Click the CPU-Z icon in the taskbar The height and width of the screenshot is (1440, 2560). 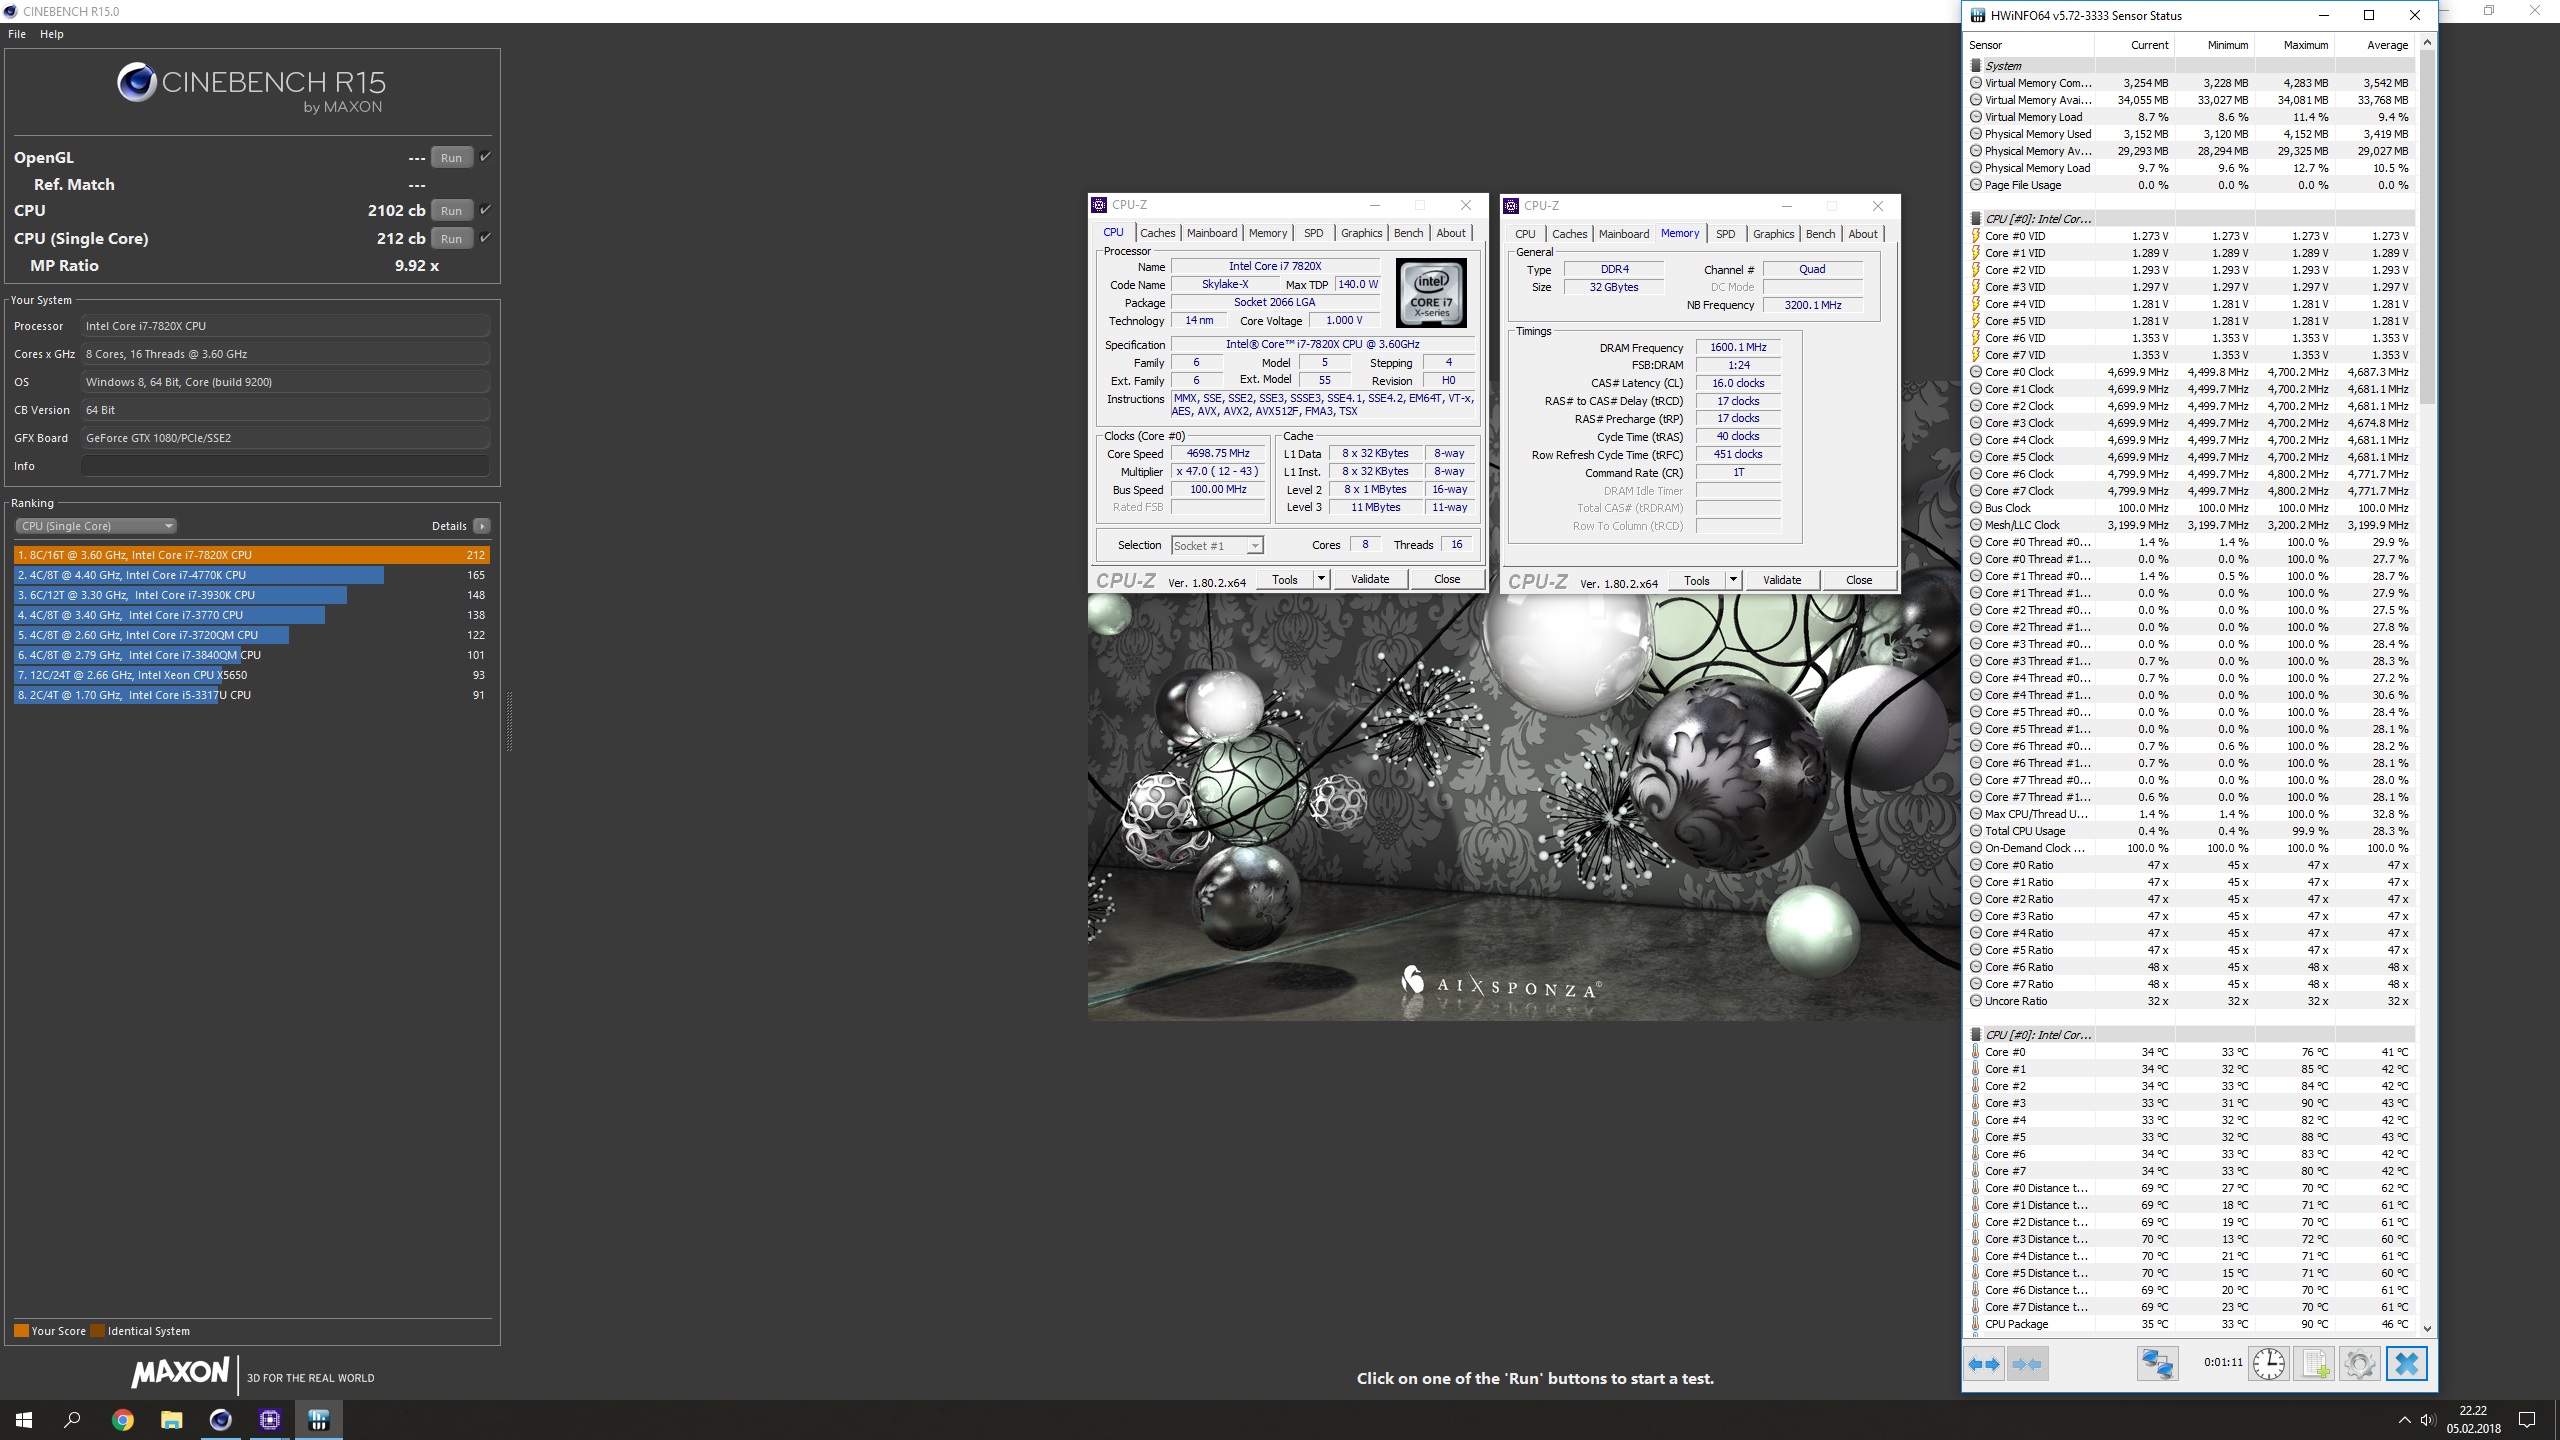point(269,1419)
